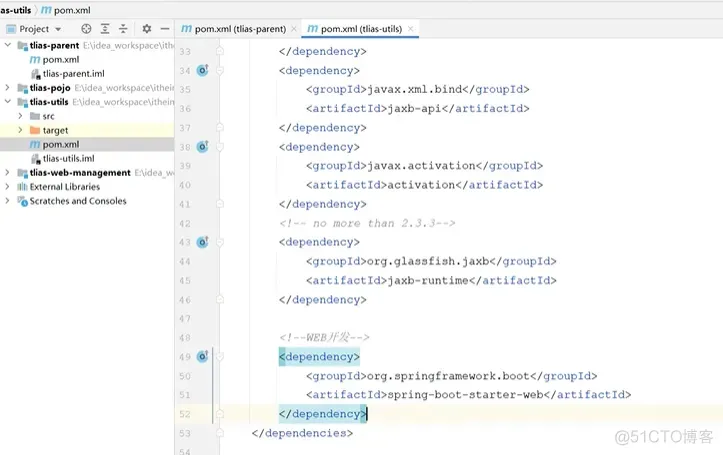Click fold end marker on line 37
Image resolution: width=723 pixels, height=455 pixels.
point(220,128)
